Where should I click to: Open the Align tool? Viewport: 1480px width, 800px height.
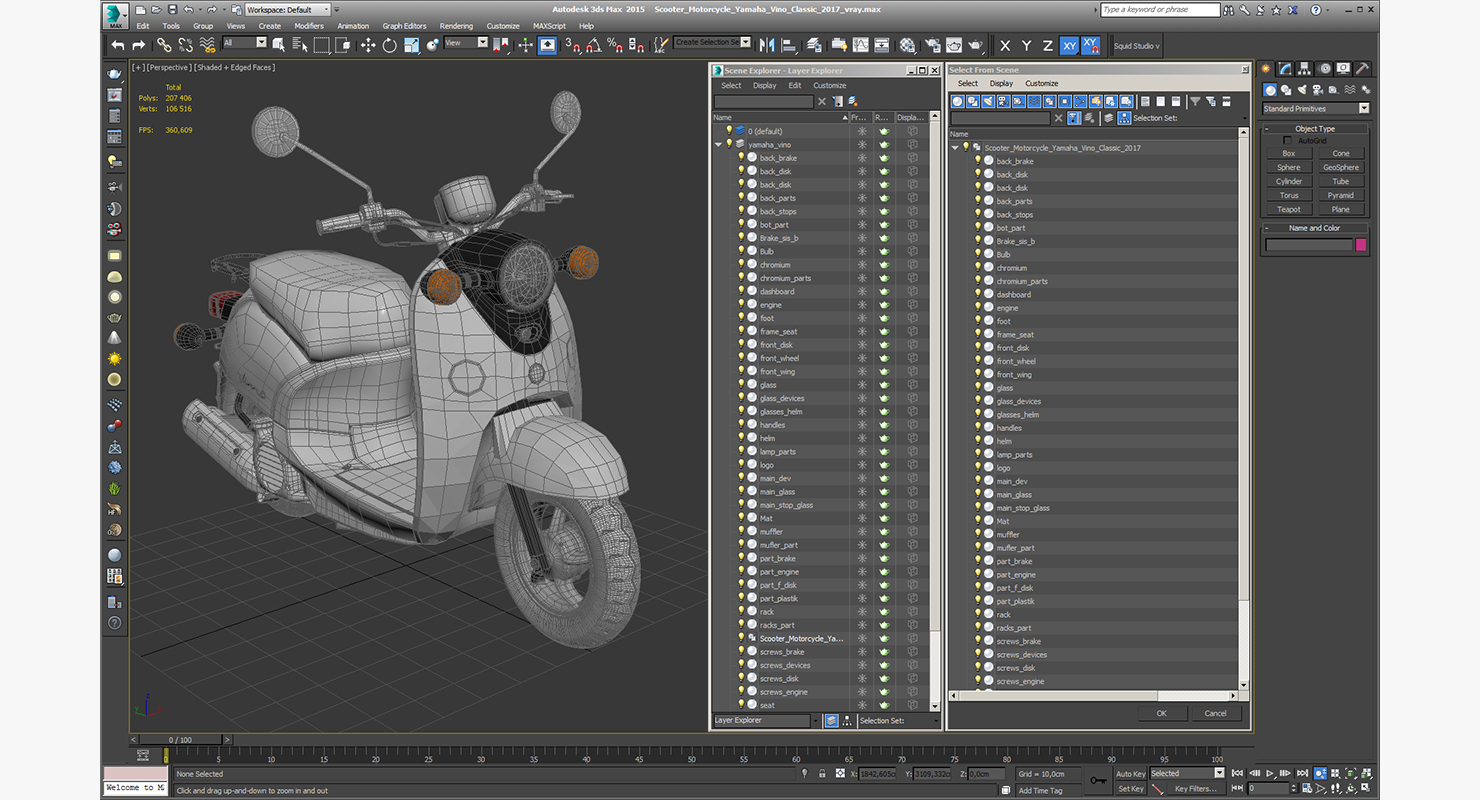(x=789, y=45)
